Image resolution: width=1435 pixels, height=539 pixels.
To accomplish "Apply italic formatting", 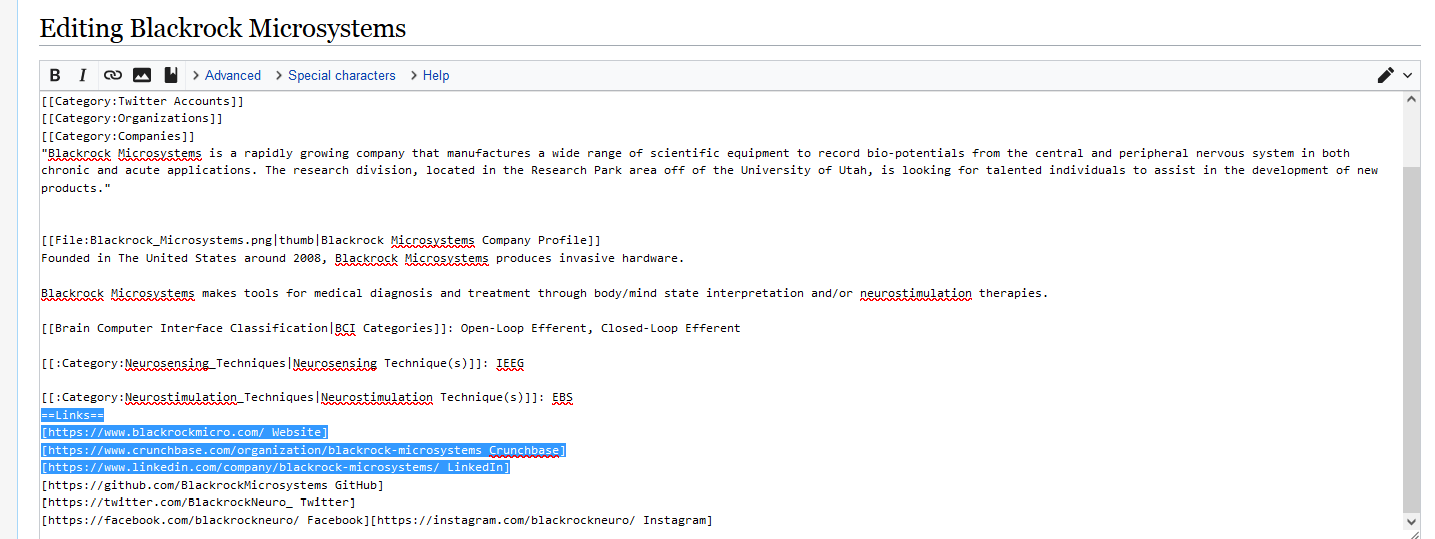I will 83,75.
